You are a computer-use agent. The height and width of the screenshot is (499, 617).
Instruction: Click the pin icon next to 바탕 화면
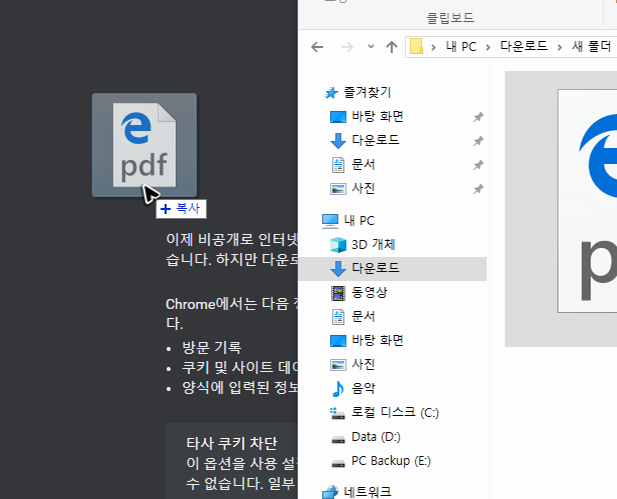[x=478, y=117]
